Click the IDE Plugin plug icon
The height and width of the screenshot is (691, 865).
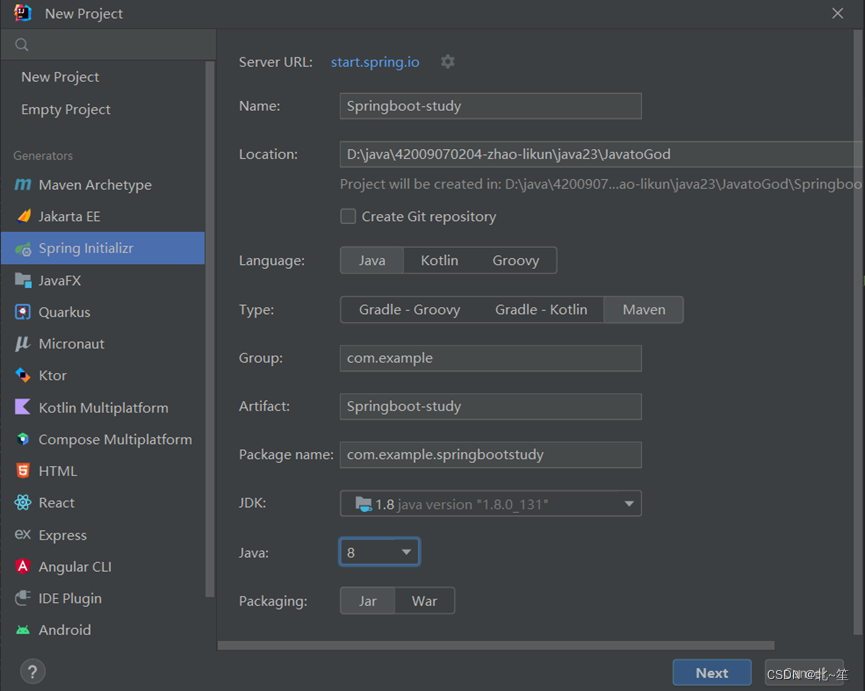23,598
